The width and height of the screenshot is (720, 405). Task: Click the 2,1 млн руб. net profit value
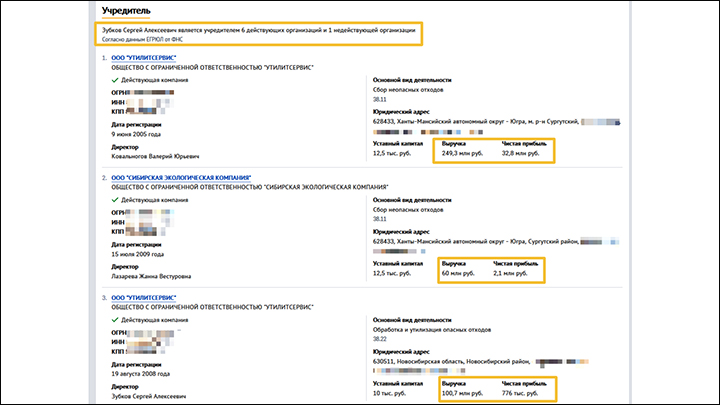[514, 273]
